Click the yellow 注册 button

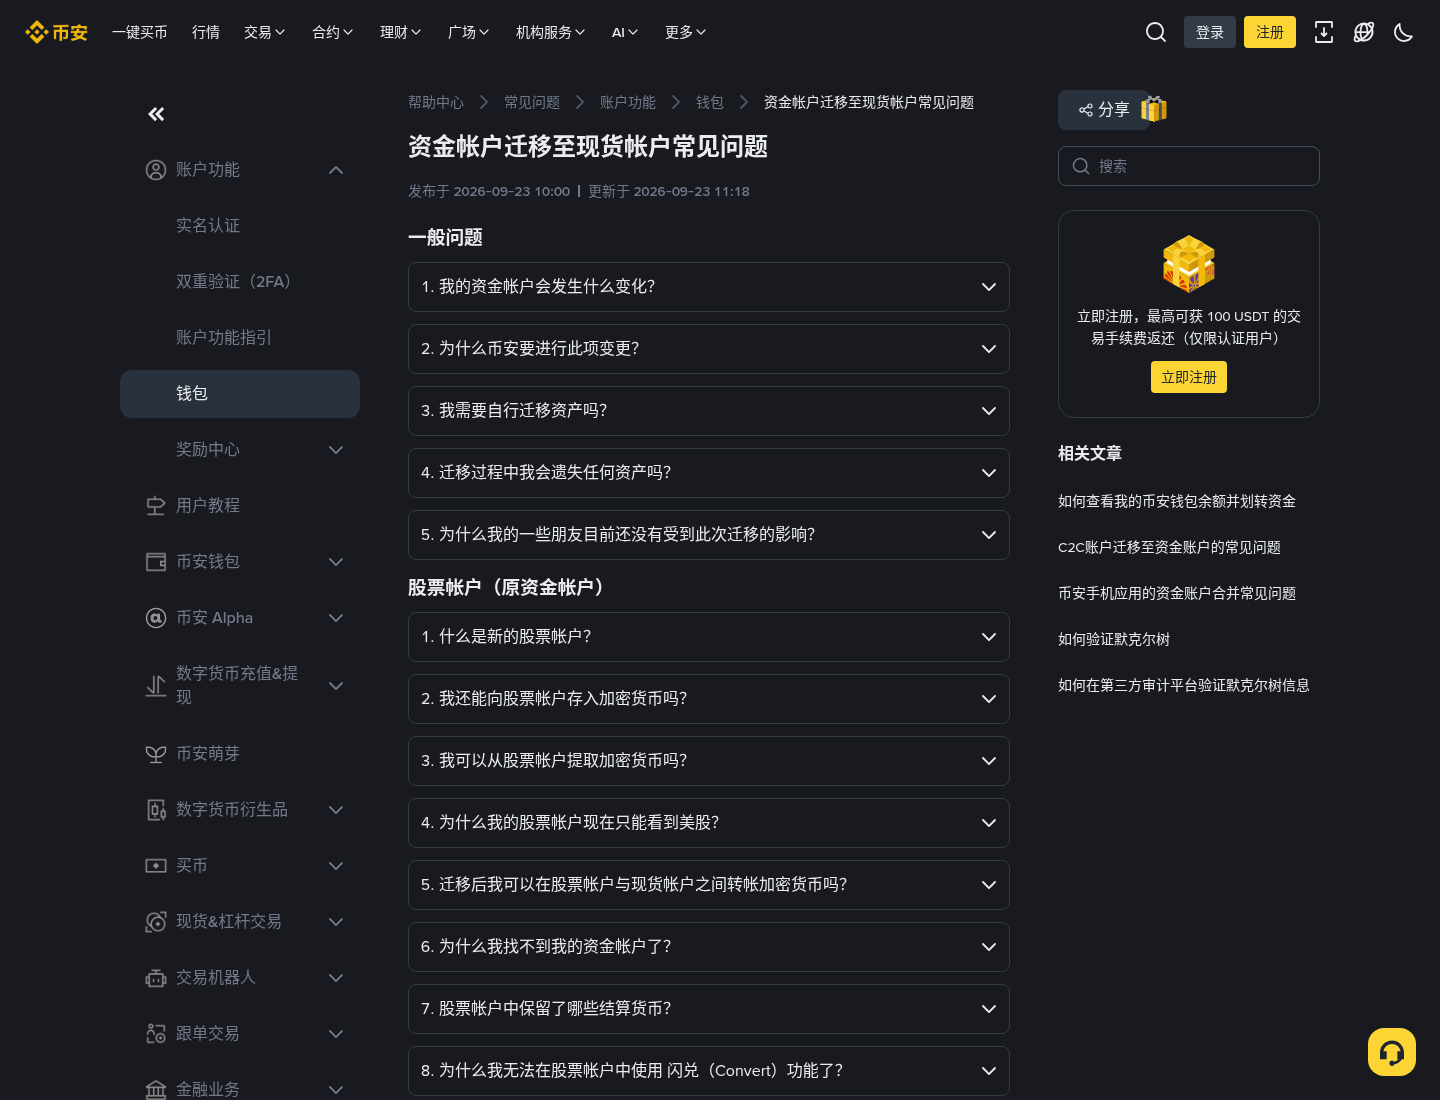coord(1270,32)
